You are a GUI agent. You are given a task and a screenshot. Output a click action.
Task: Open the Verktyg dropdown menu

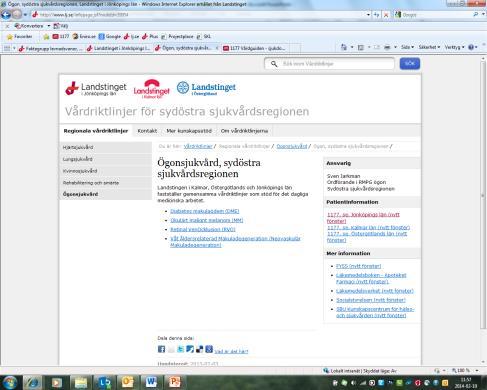454,47
